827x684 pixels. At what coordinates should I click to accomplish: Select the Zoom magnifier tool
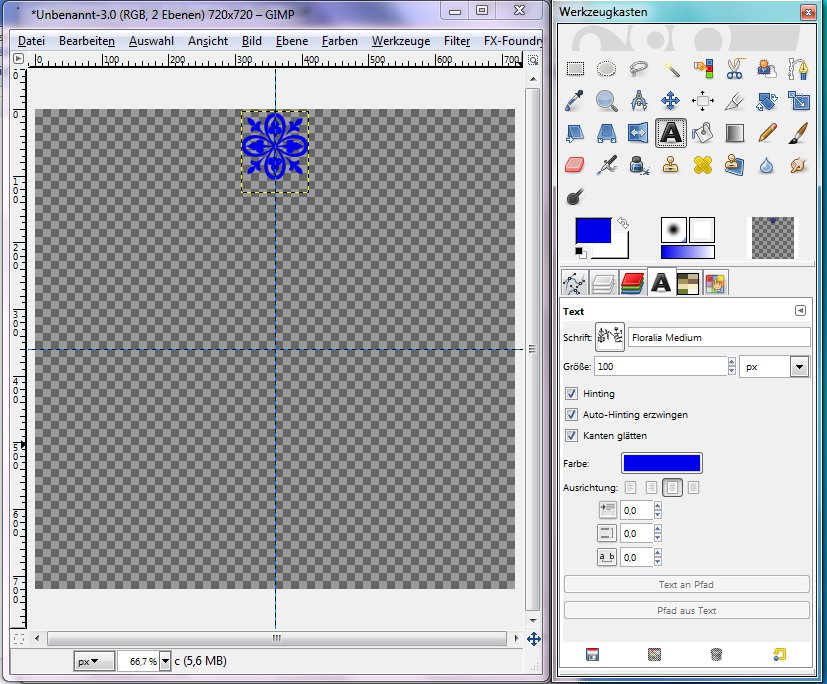pos(607,101)
